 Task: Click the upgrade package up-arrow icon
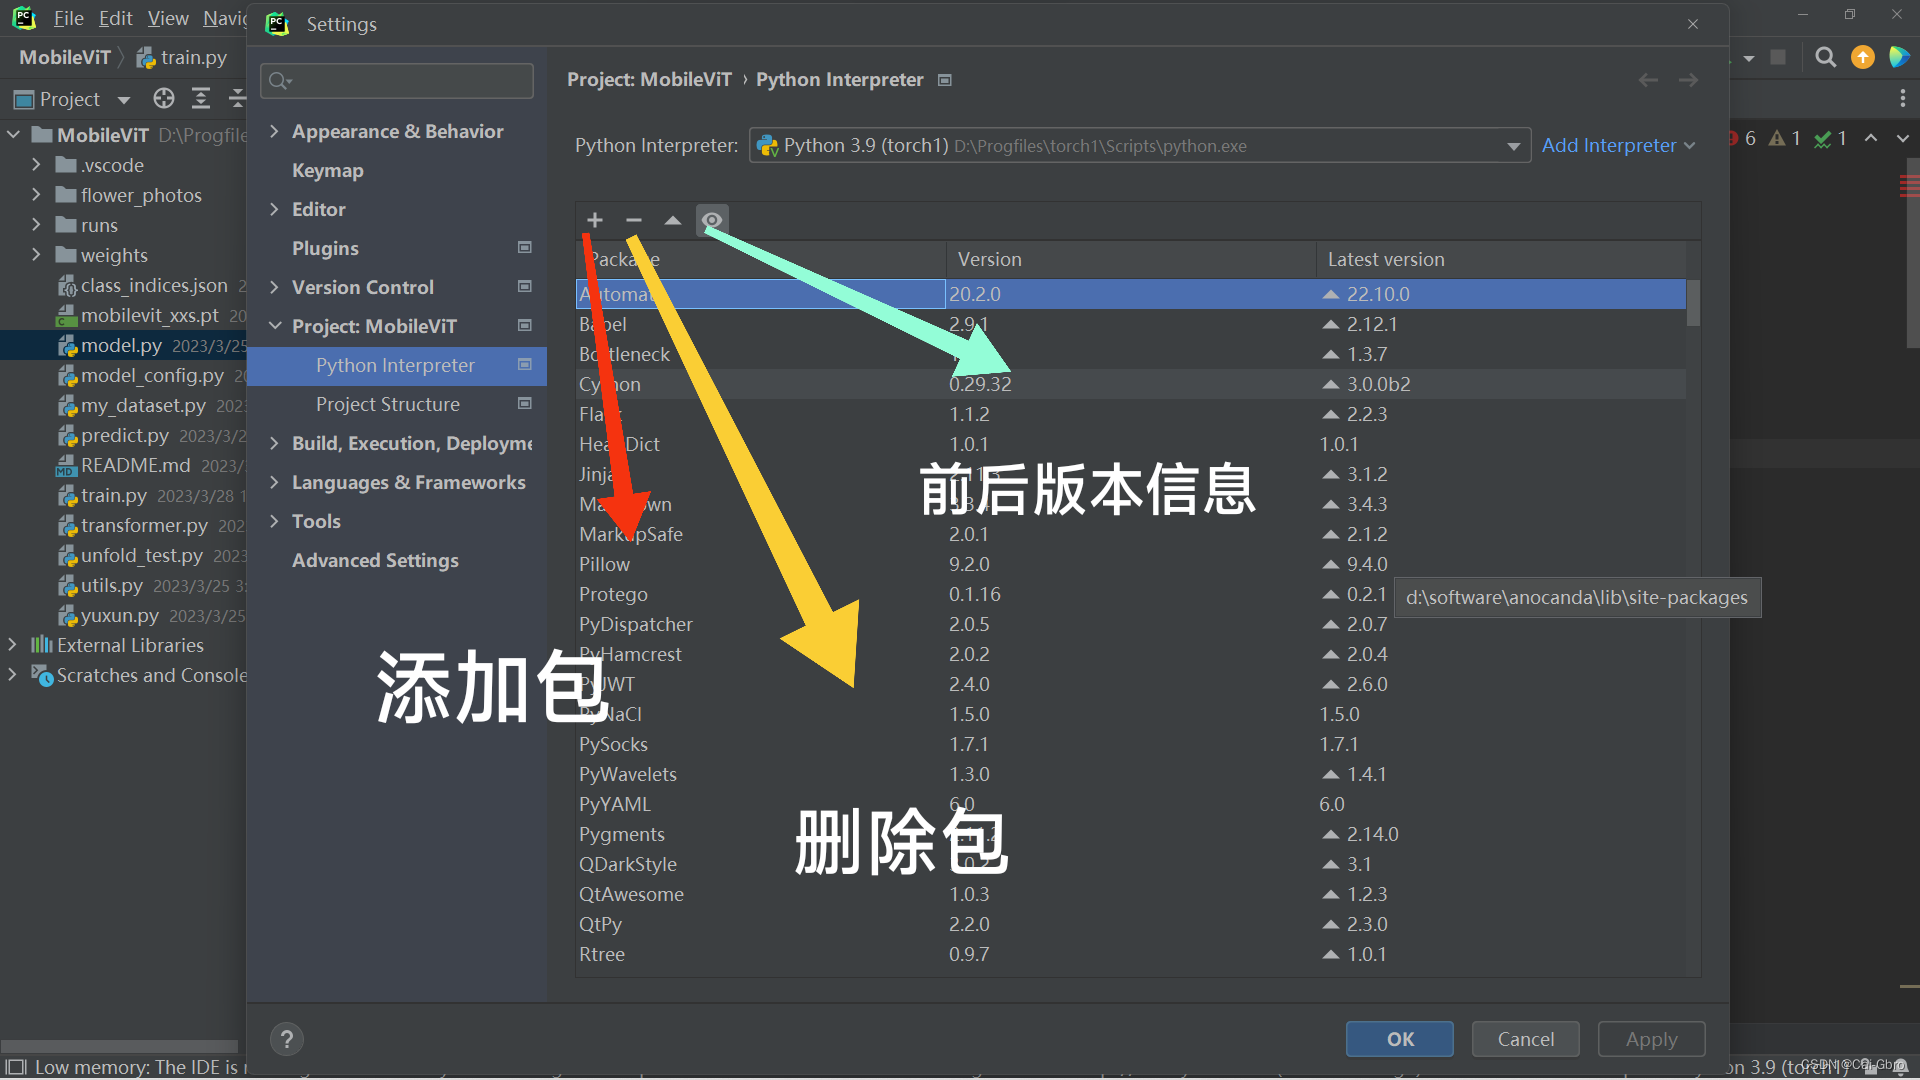pyautogui.click(x=673, y=220)
